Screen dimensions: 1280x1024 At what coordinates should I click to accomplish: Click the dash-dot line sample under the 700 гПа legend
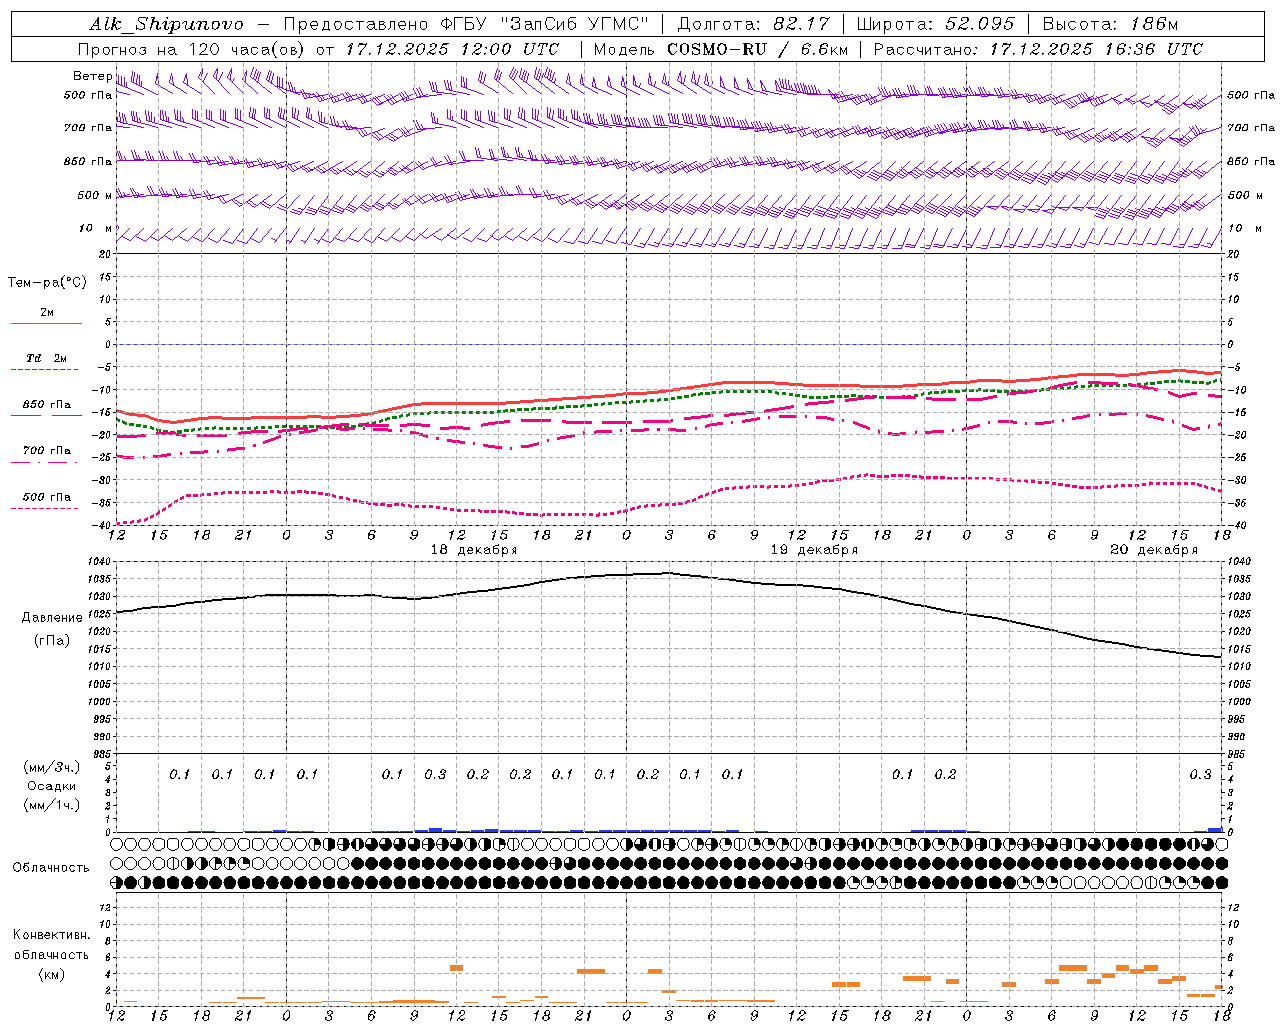(46, 462)
